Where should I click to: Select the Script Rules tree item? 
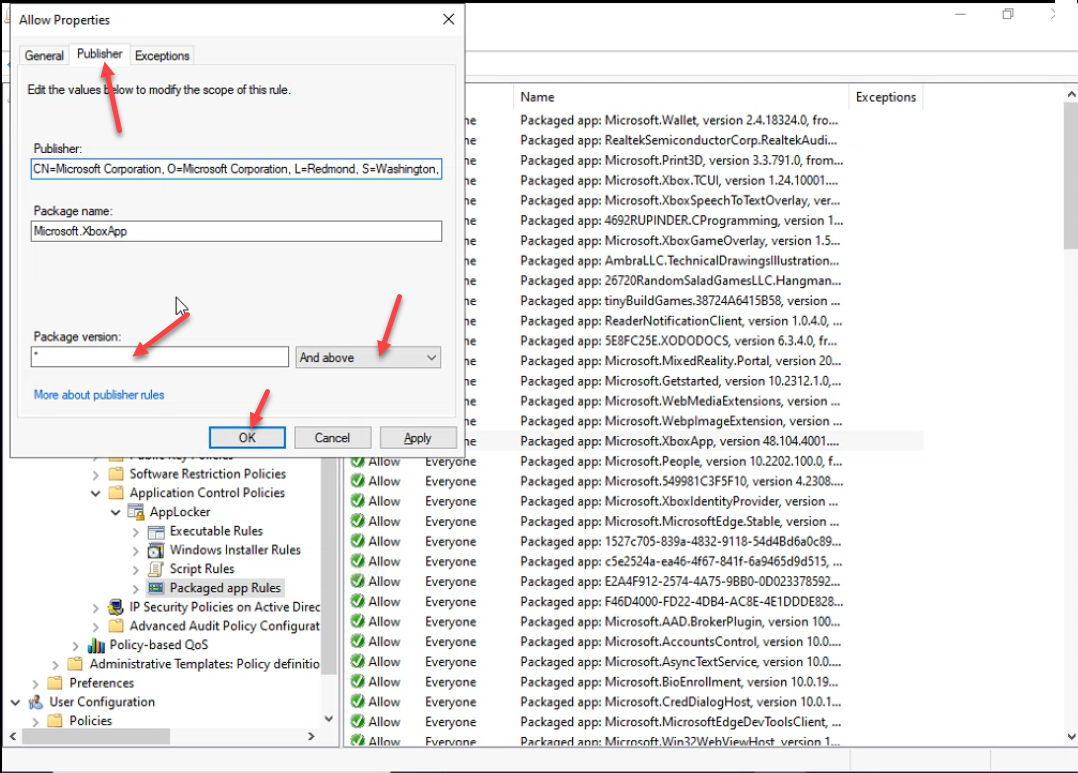202,569
